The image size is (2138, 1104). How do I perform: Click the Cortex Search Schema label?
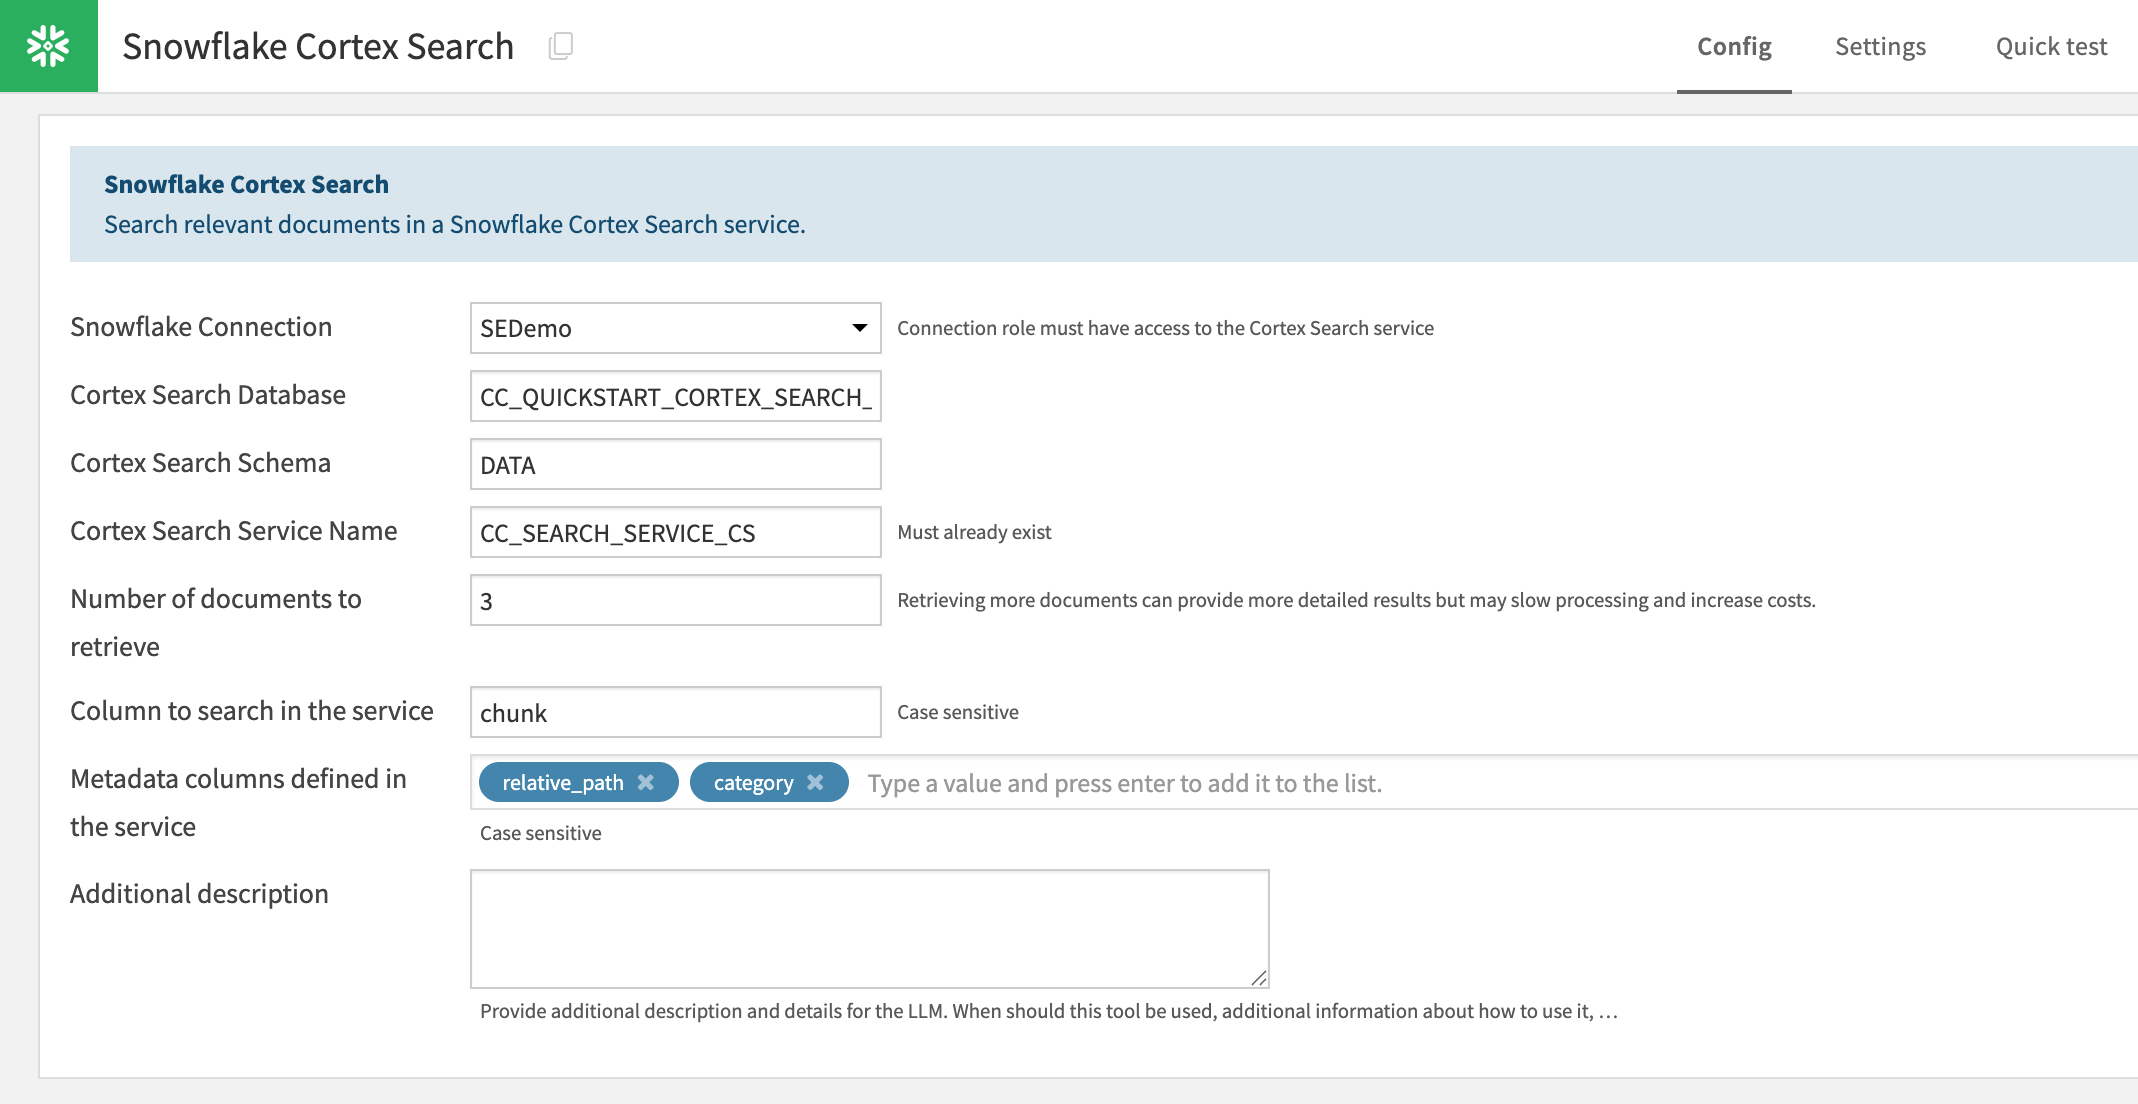tap(200, 463)
